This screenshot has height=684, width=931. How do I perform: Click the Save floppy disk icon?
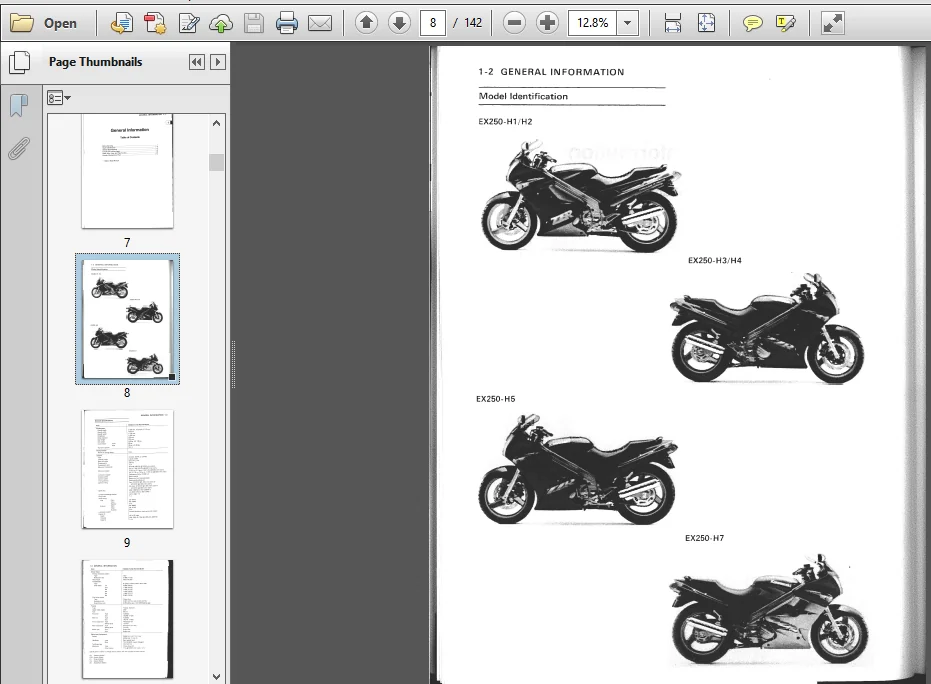coord(254,23)
